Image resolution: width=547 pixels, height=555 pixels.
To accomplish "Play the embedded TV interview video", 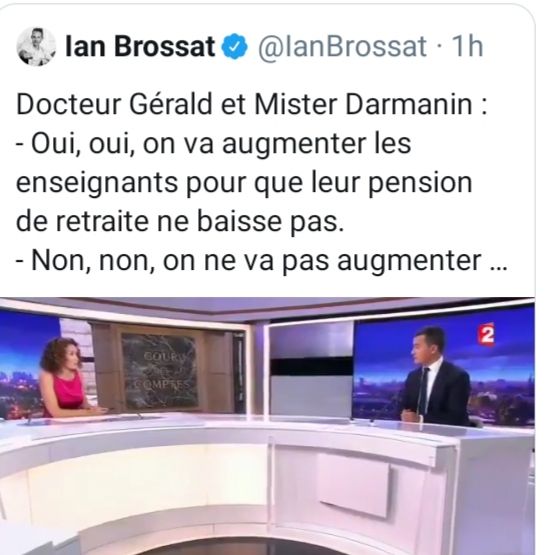I will [267, 426].
